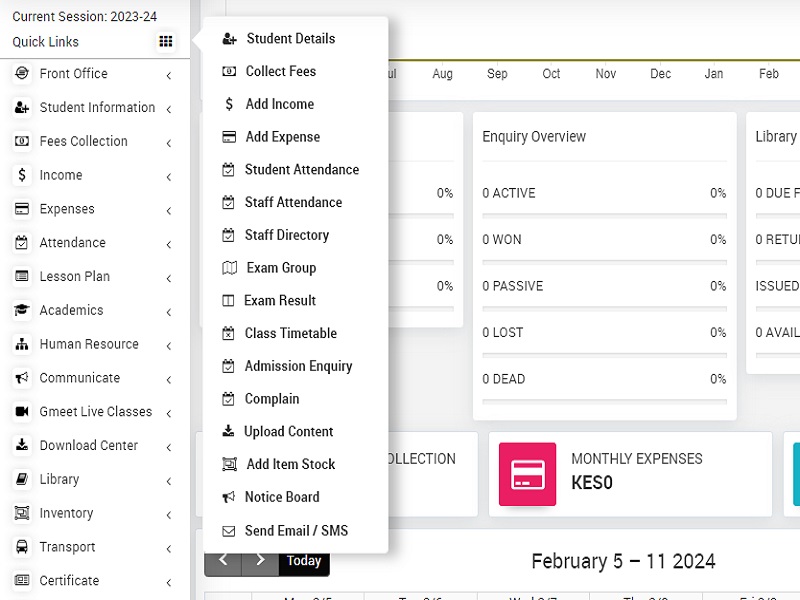Click the Library book icon in sidebar

tap(21, 480)
